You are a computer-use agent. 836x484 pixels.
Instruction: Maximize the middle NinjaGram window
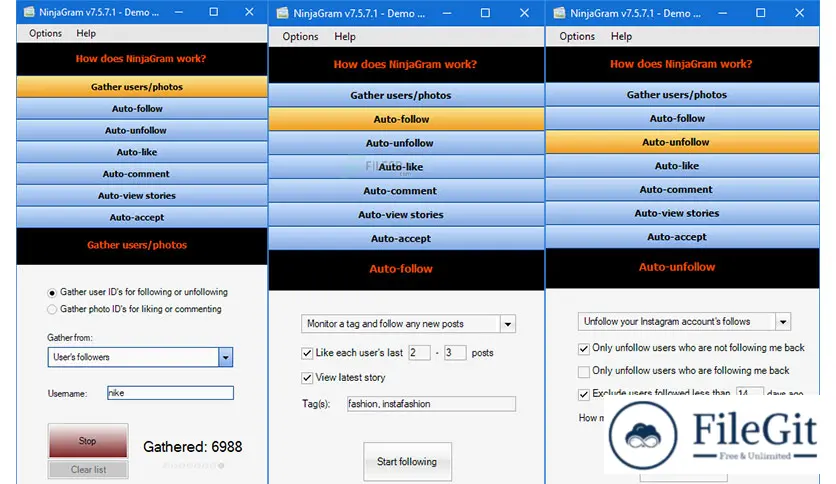click(x=485, y=13)
